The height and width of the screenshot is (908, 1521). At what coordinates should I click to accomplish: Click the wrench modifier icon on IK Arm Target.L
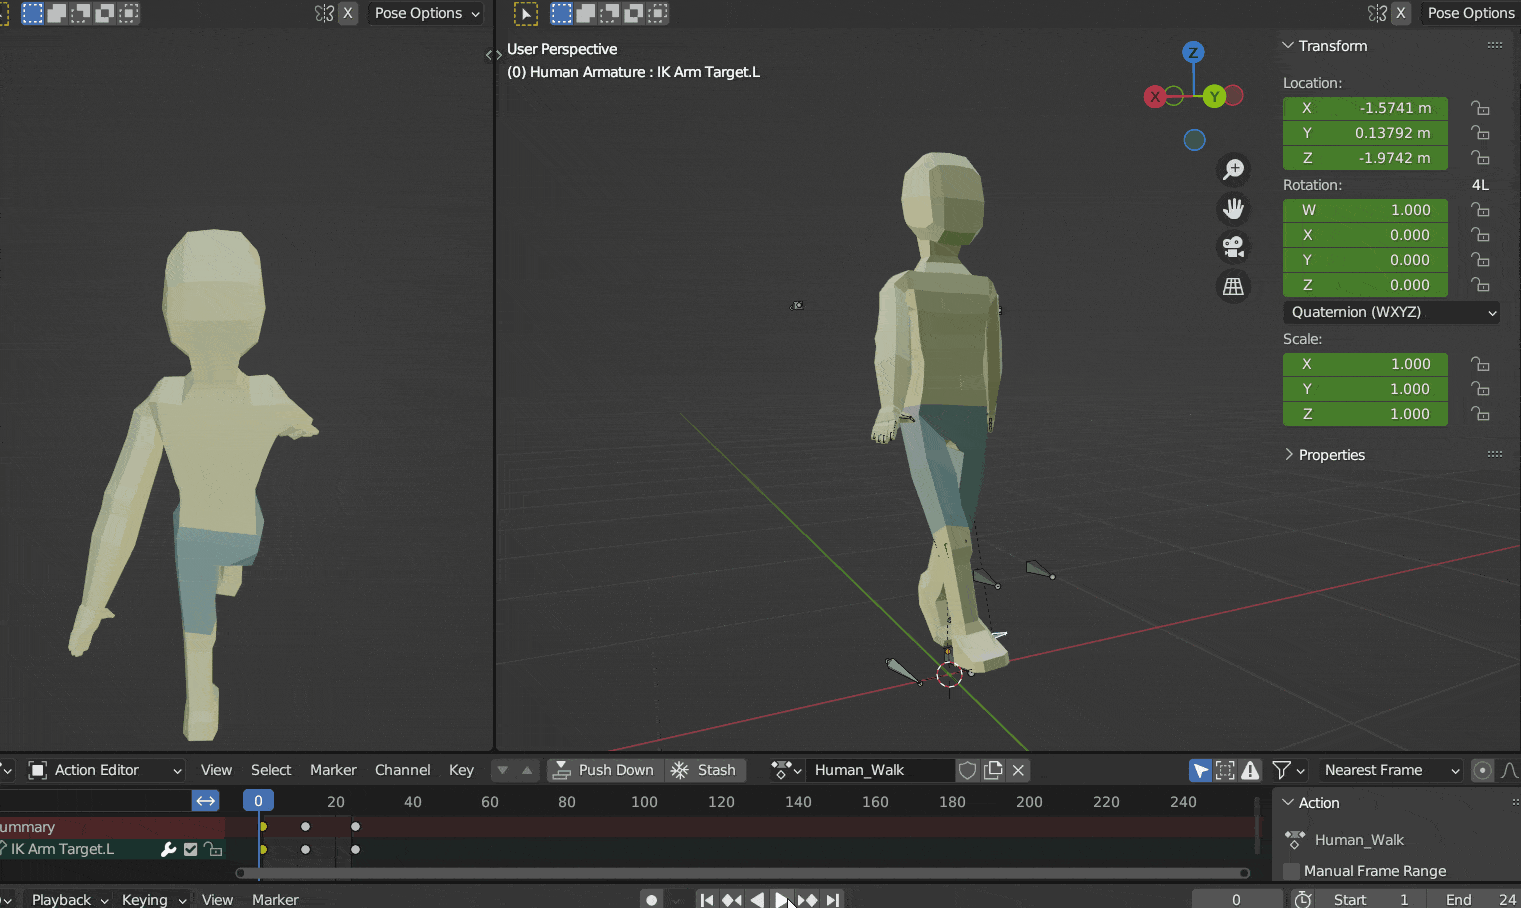click(168, 849)
